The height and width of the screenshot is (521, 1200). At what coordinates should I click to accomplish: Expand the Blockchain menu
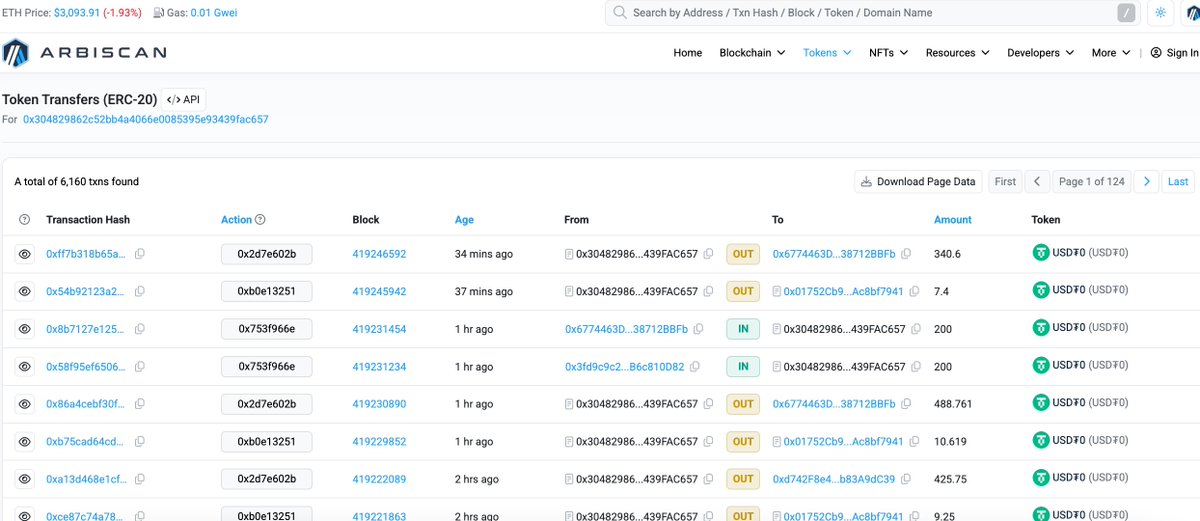click(752, 53)
